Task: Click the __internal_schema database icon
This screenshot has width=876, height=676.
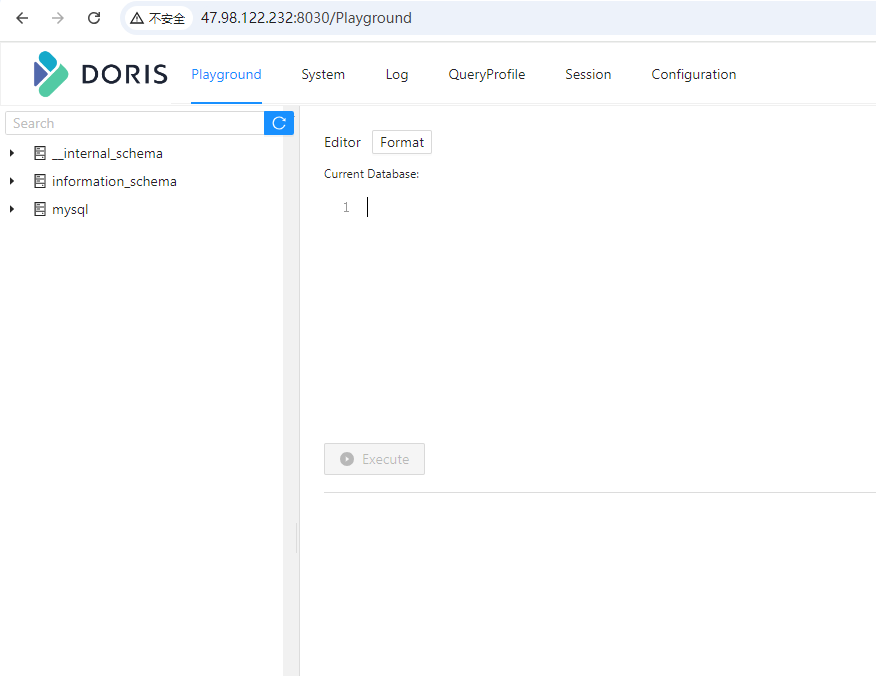Action: click(40, 153)
